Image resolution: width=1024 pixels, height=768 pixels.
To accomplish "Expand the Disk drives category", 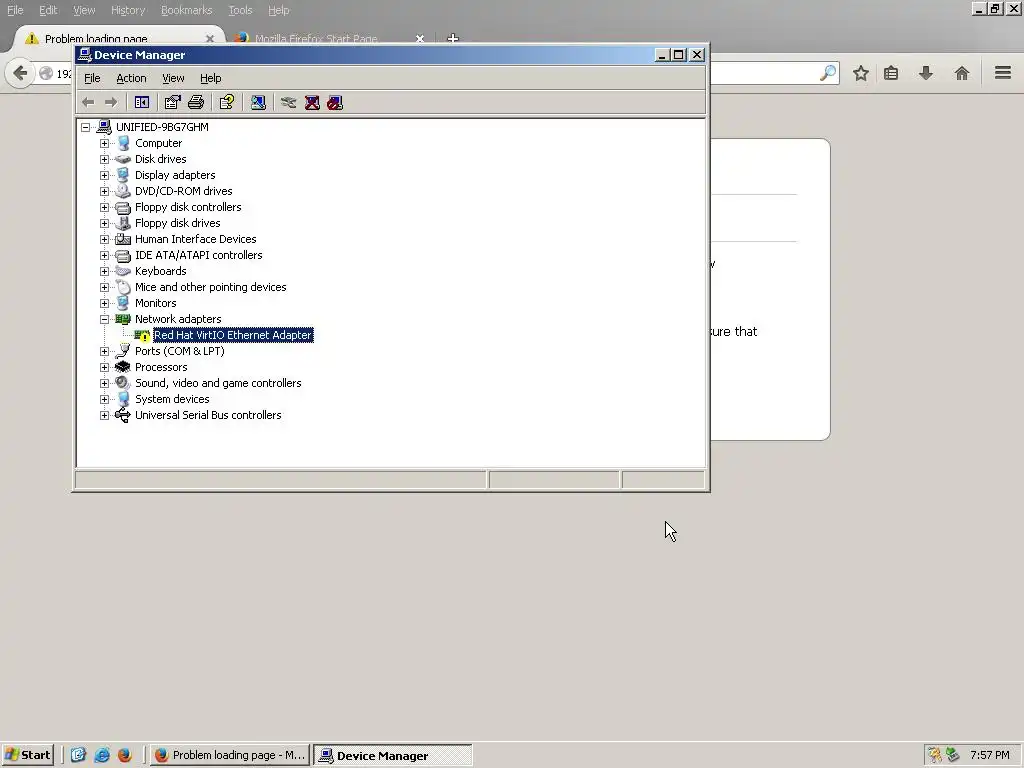I will pos(104,159).
